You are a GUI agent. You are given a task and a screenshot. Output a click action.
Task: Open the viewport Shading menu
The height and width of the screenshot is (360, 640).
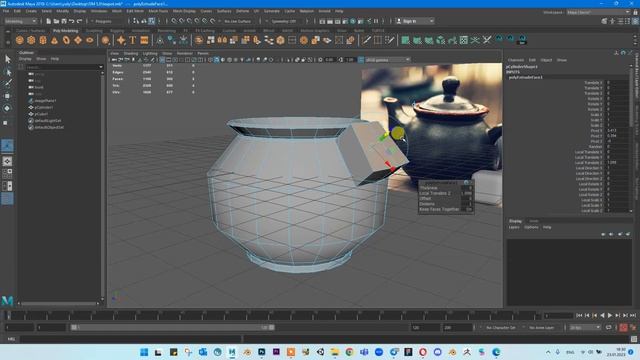pos(131,53)
